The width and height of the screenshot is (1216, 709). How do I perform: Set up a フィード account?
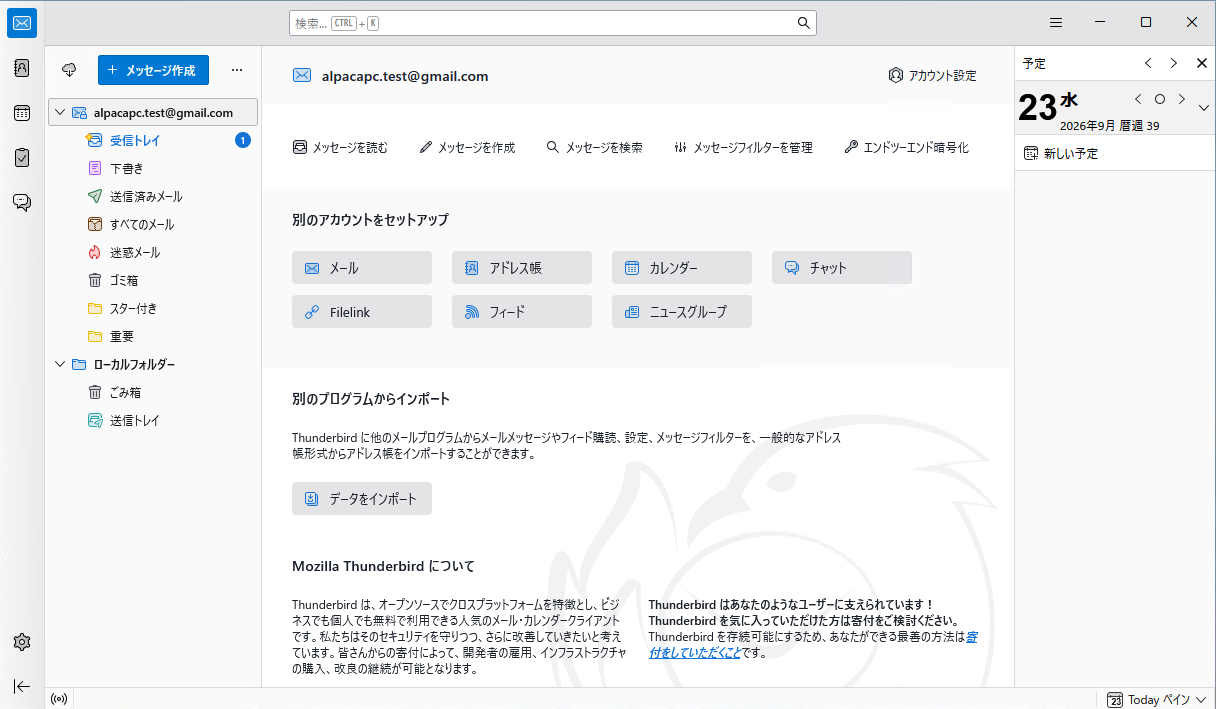[522, 312]
